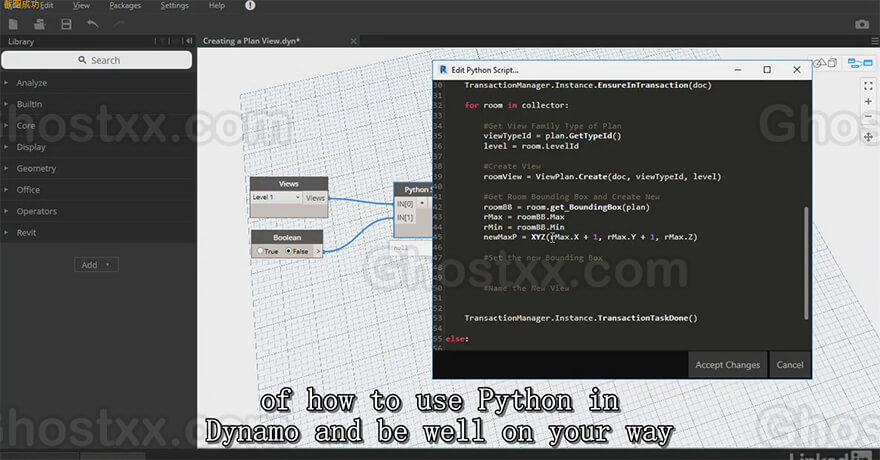The image size is (880, 460).
Task: Collapse the Library panel with arrow icon
Action: [189, 41]
